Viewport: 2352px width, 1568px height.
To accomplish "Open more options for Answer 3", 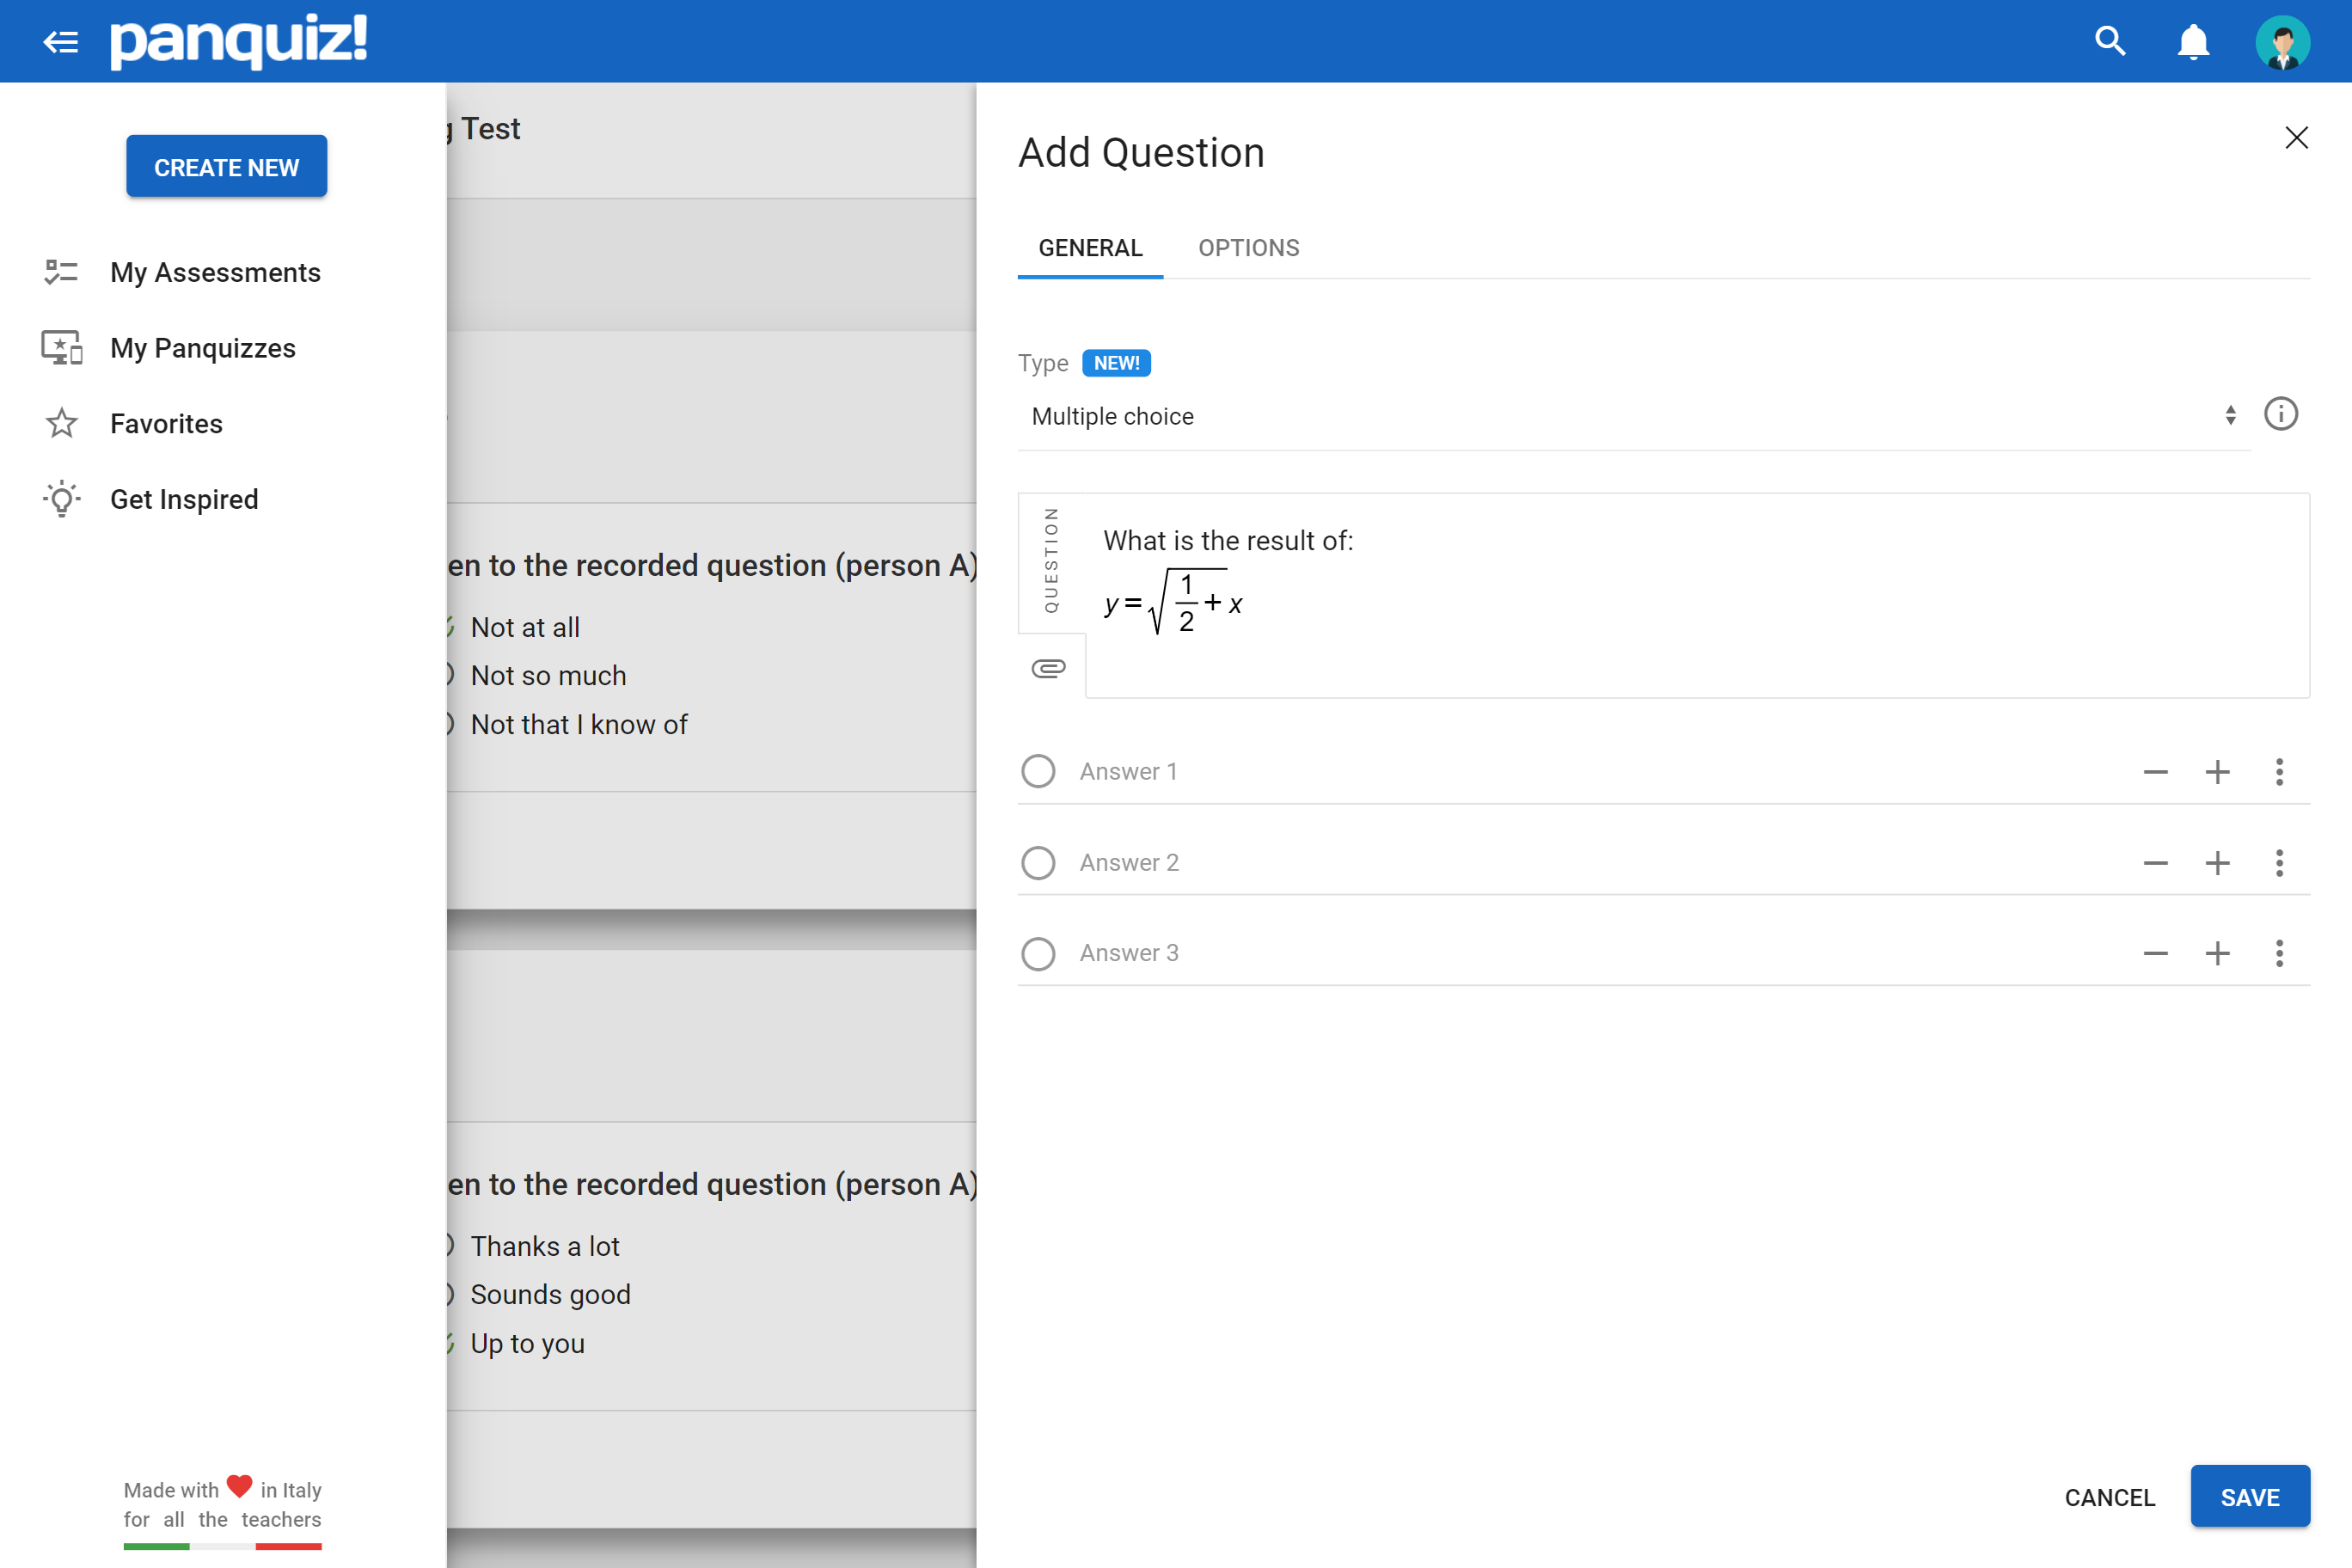I will click(2279, 953).
